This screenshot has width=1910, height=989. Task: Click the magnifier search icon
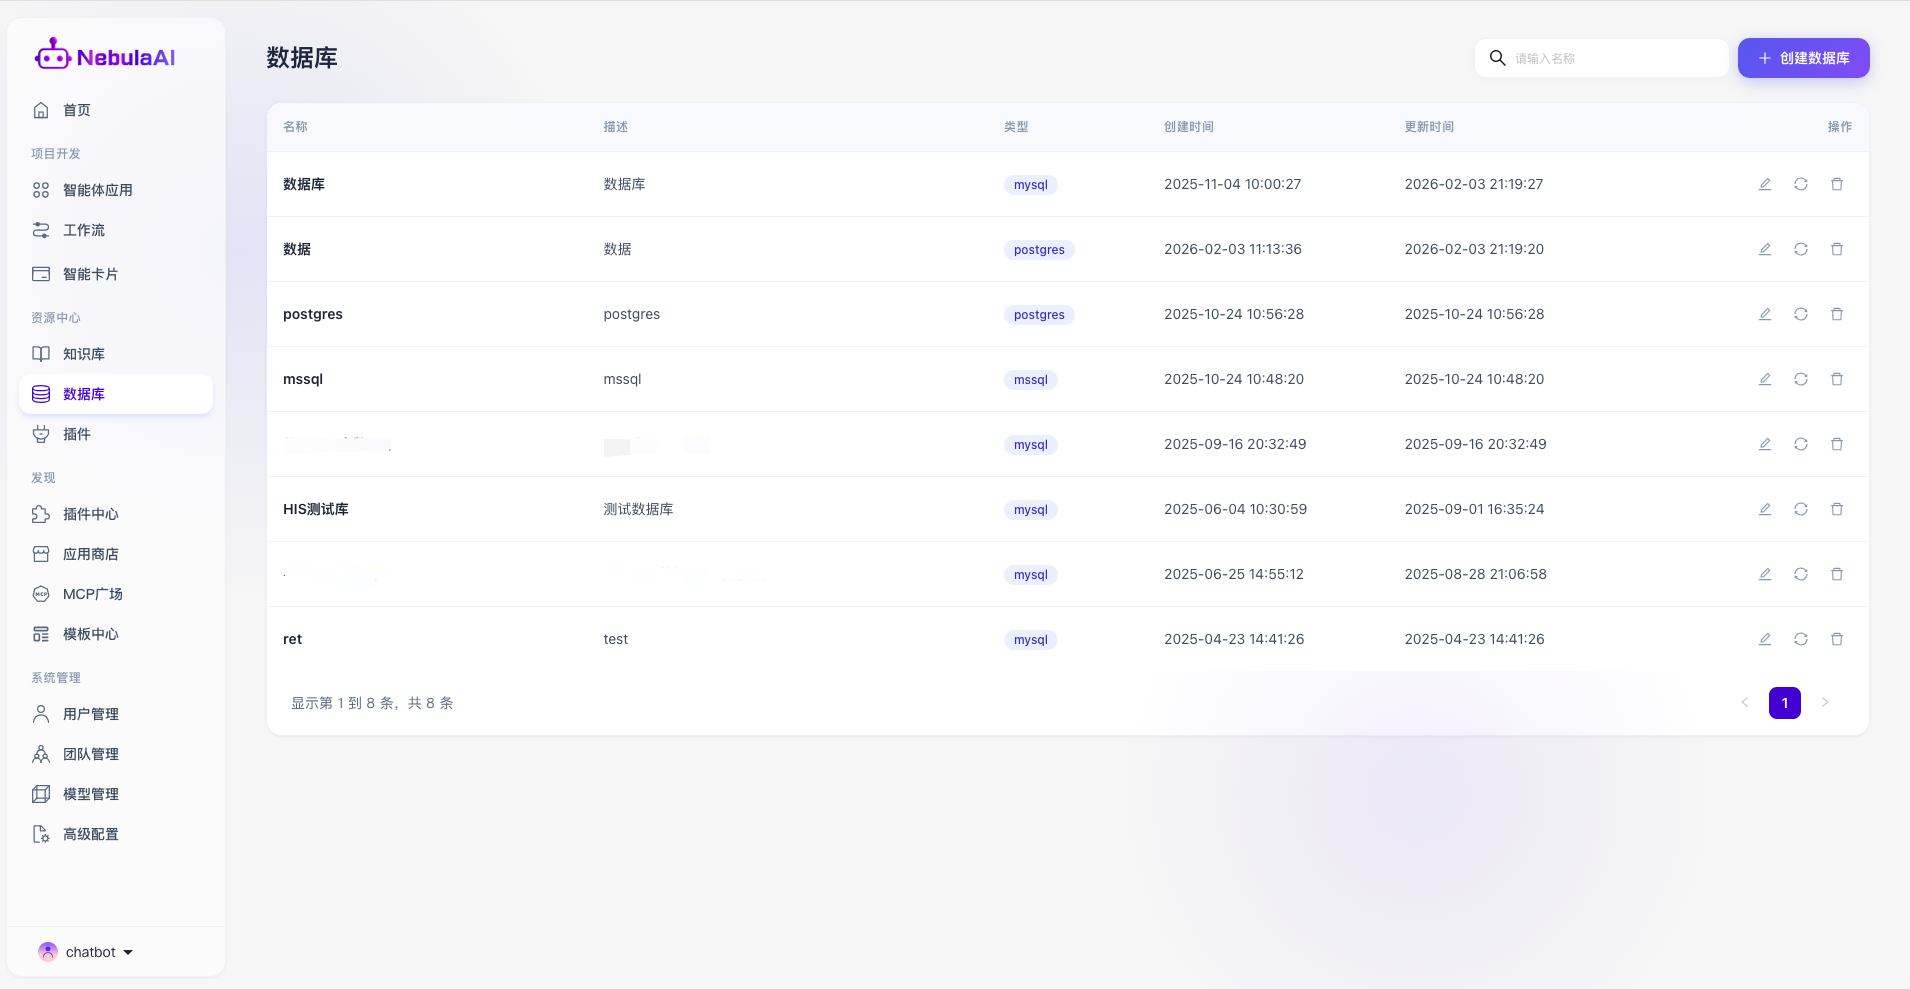coord(1497,58)
